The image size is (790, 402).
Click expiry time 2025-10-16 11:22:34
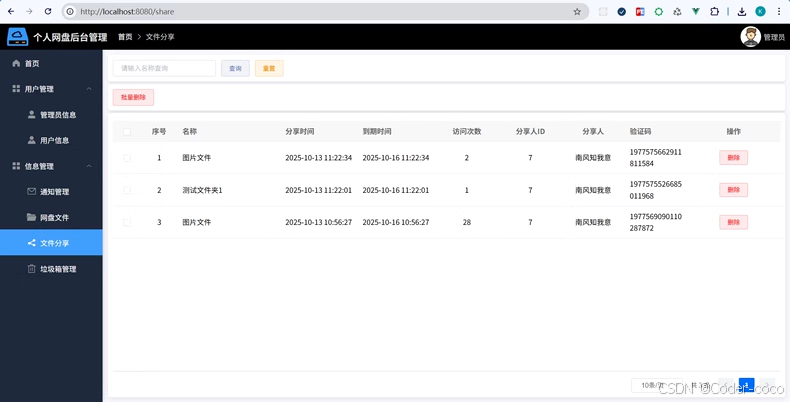[396, 158]
